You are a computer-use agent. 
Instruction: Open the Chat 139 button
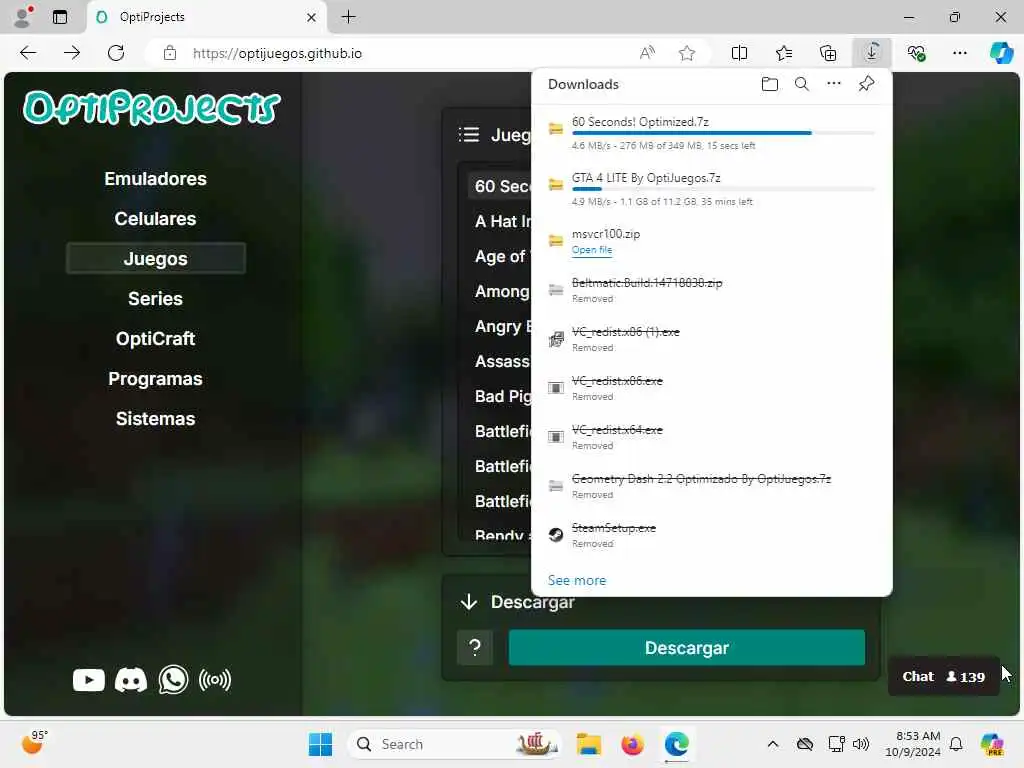tap(943, 677)
